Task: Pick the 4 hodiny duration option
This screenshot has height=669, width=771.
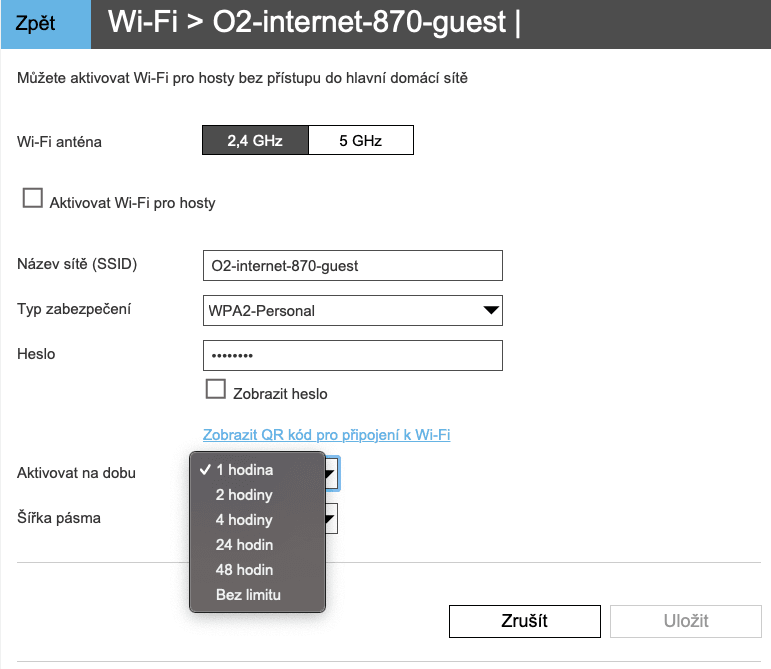Action: 244,520
